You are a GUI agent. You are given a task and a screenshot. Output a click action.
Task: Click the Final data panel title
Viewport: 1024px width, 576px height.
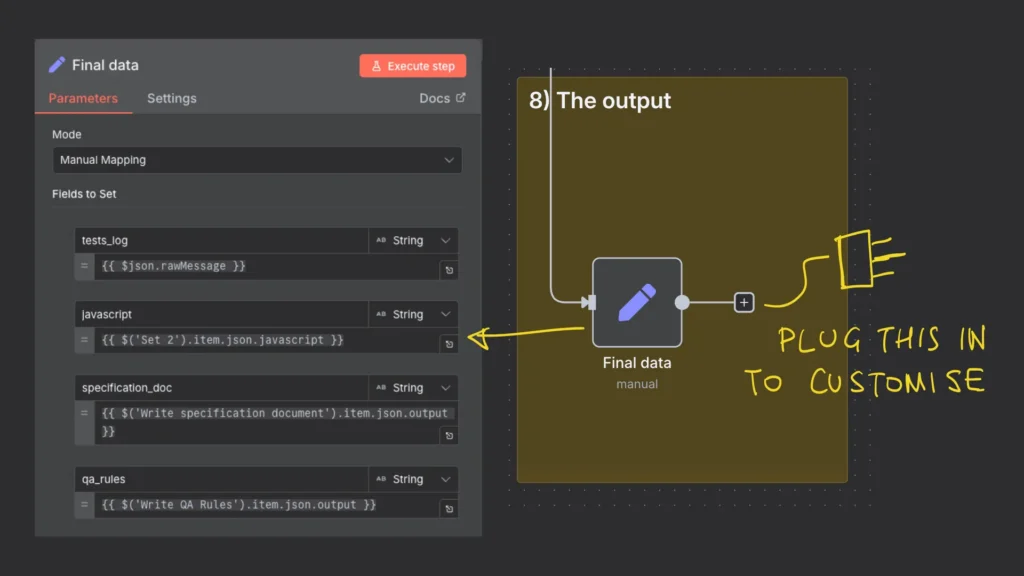pyautogui.click(x=105, y=65)
